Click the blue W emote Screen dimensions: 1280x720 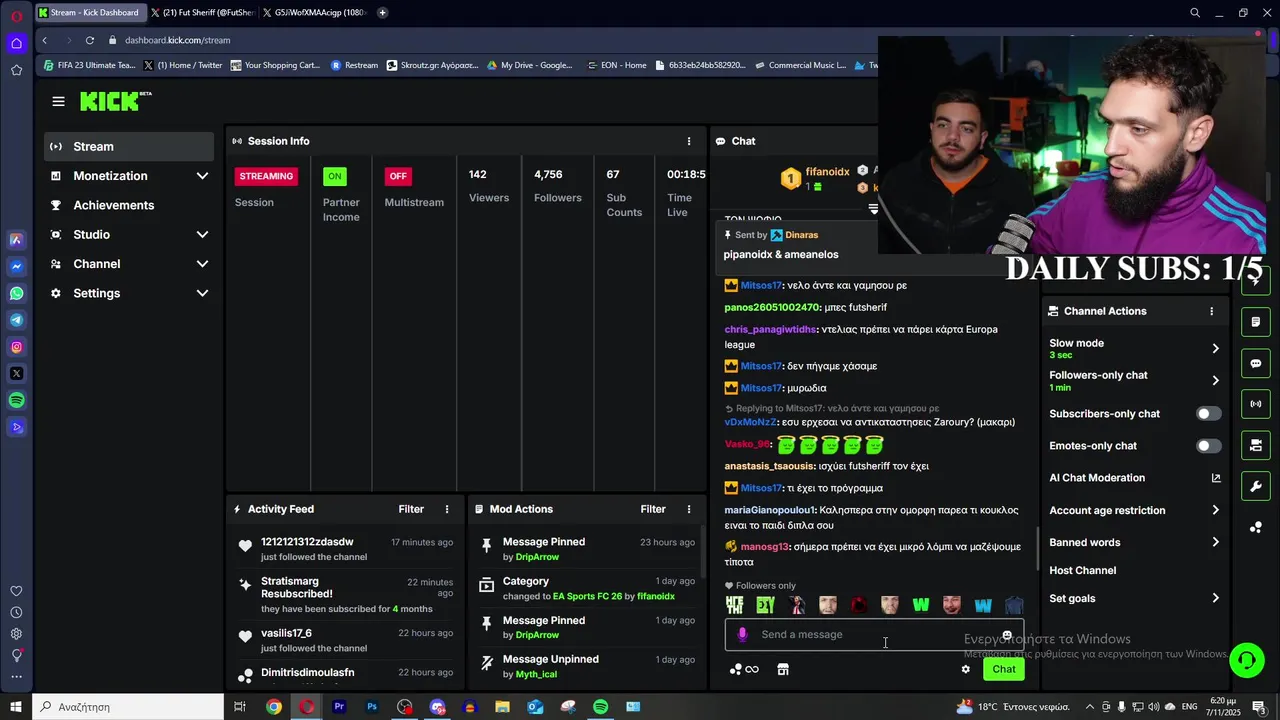tap(983, 605)
